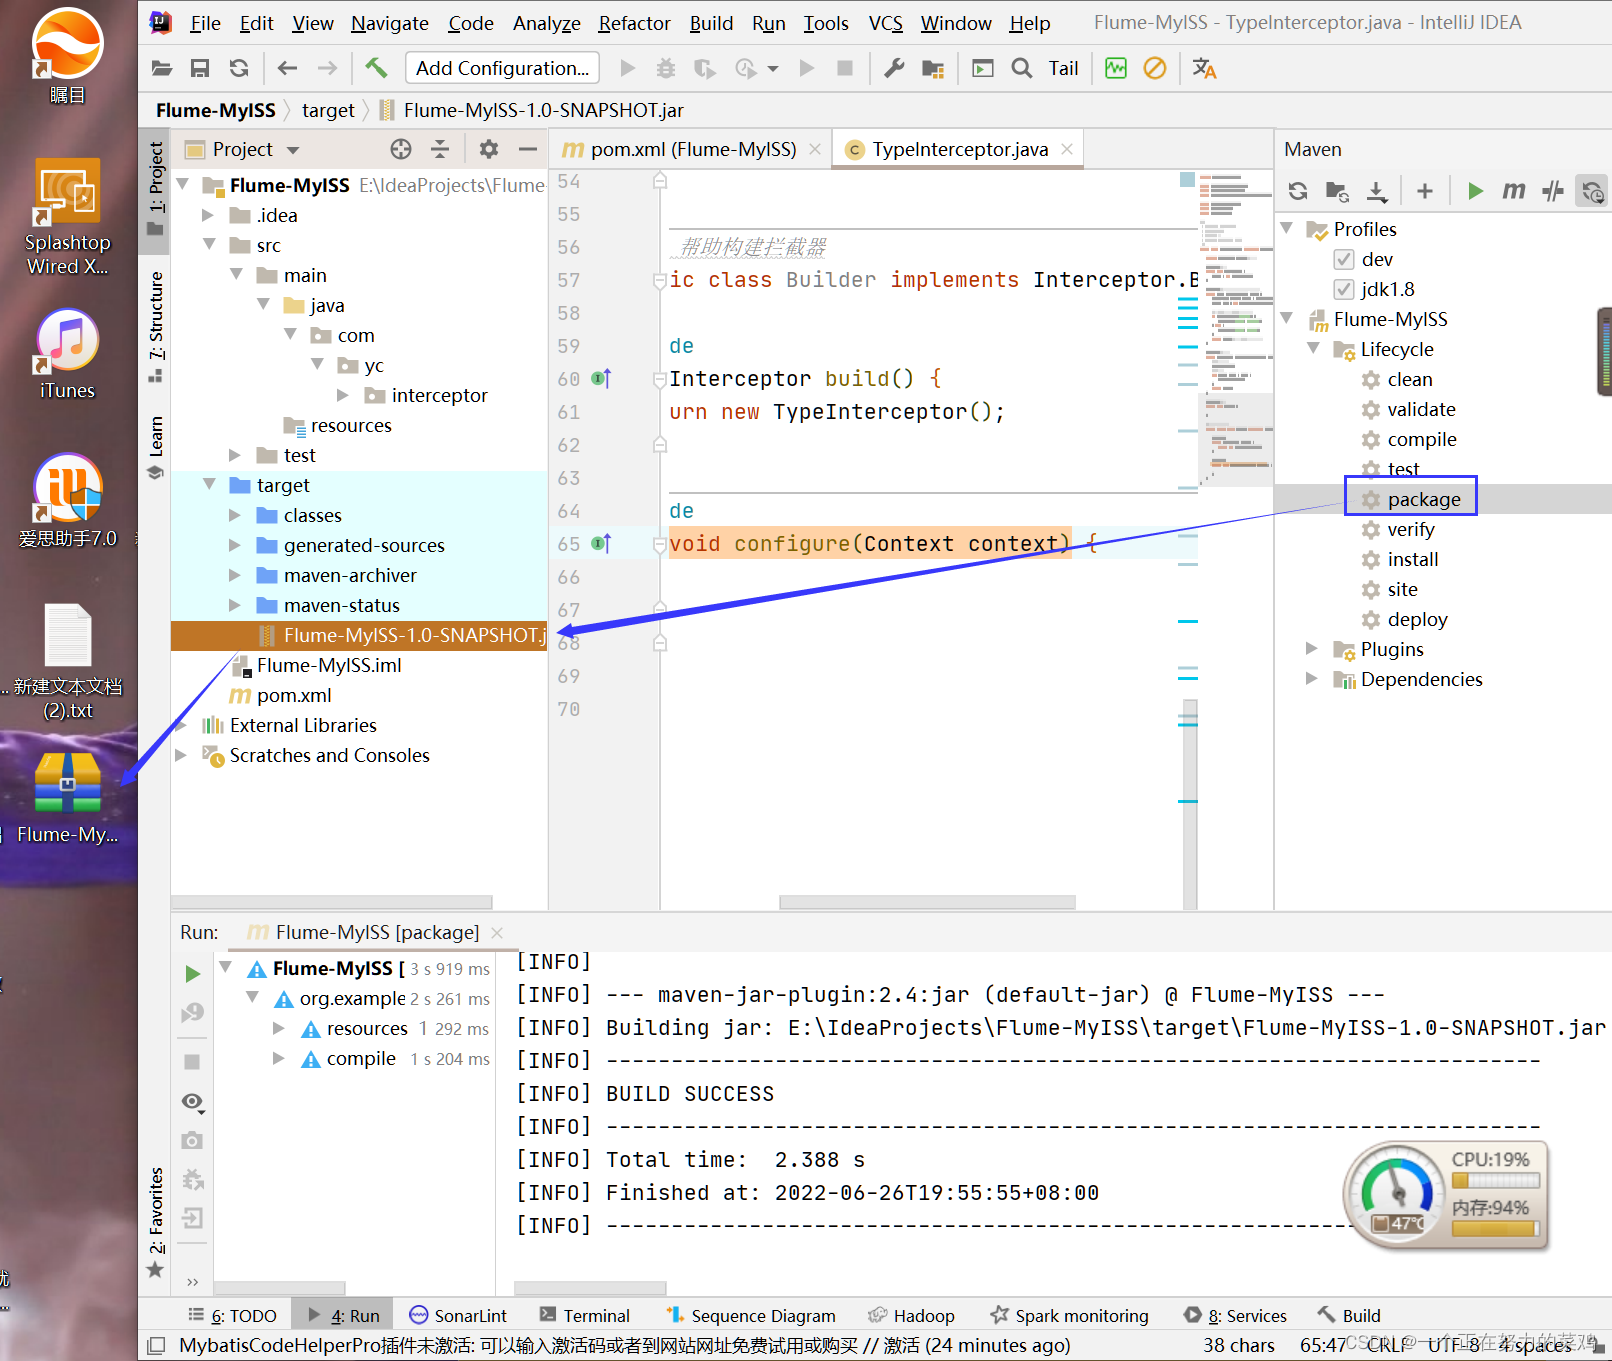Open the 新建文本文档 (2).txt desktop file
This screenshot has width=1612, height=1361.
(x=67, y=662)
